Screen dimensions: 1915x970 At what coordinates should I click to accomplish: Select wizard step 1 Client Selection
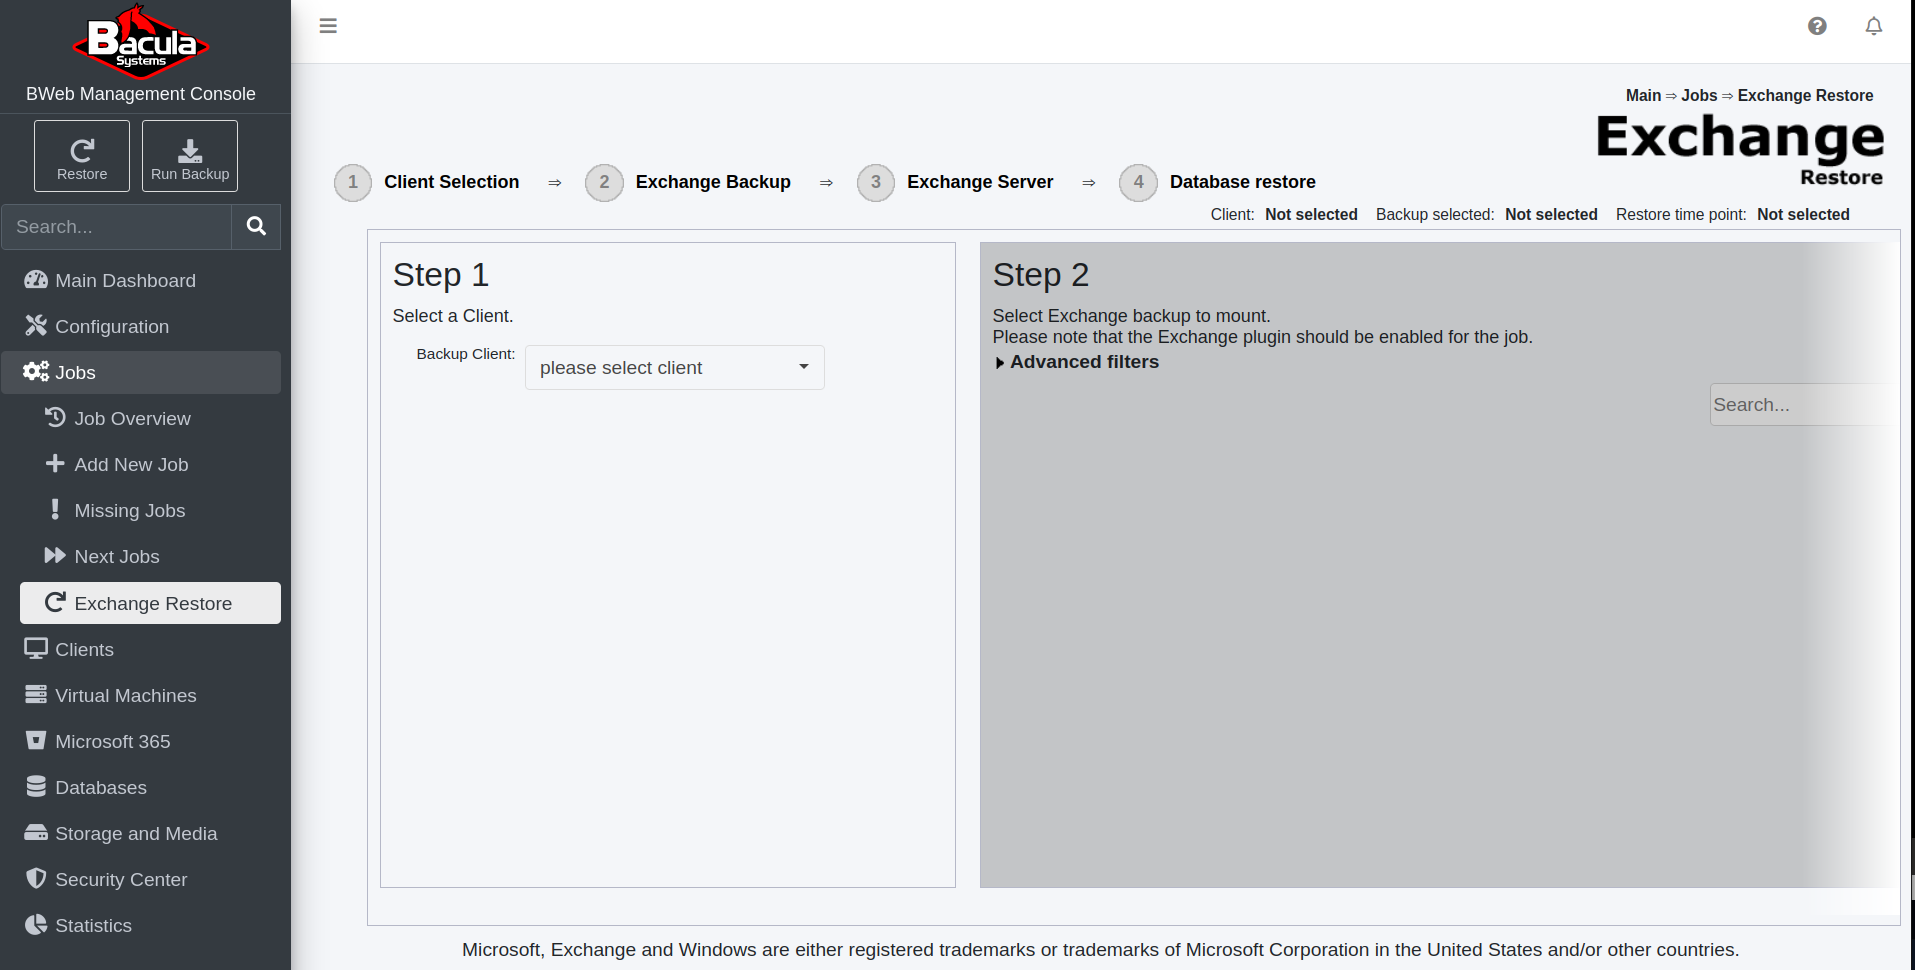(427, 182)
